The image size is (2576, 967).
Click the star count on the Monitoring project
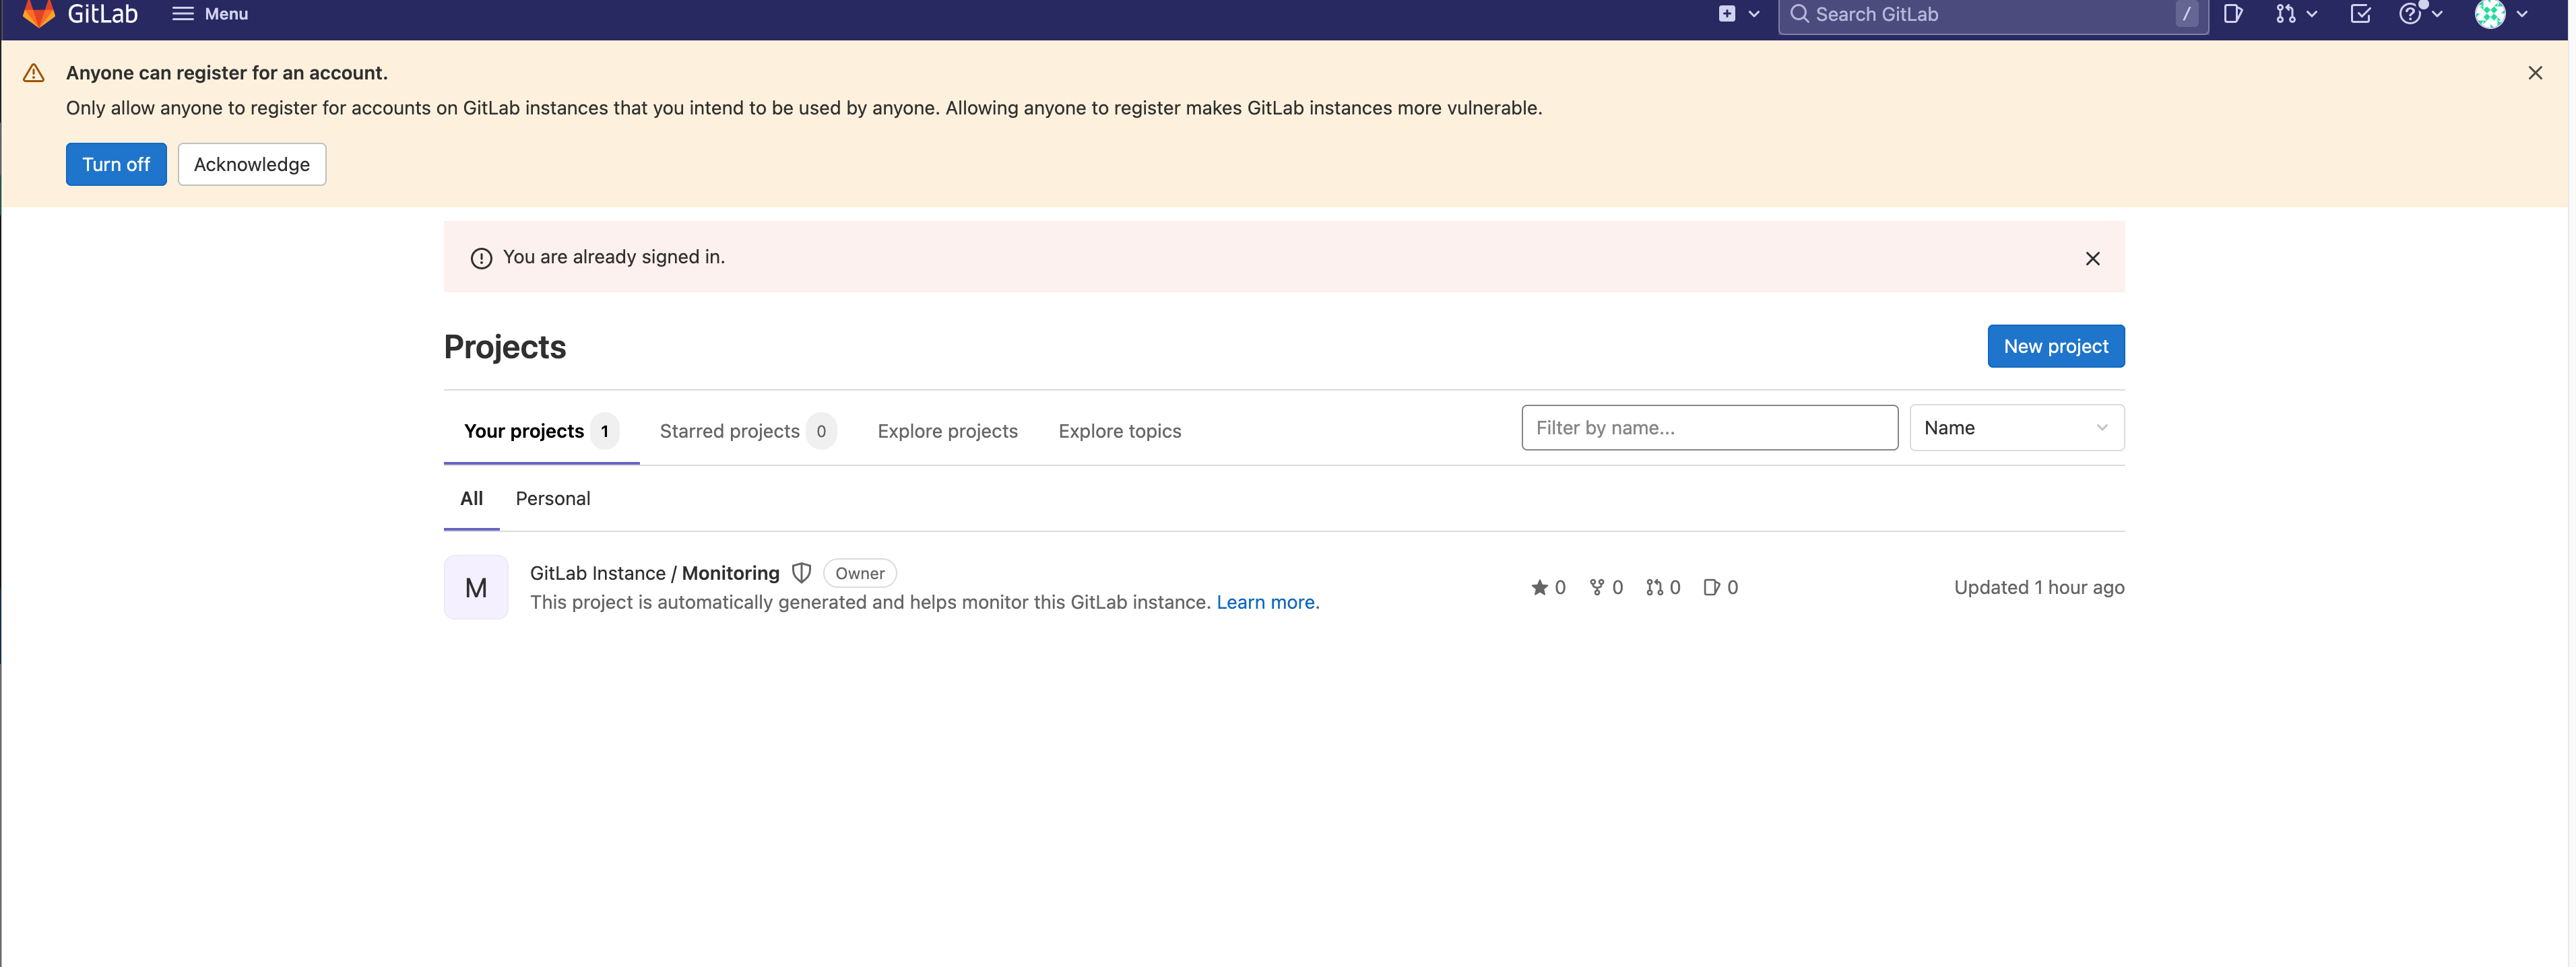click(x=1548, y=587)
